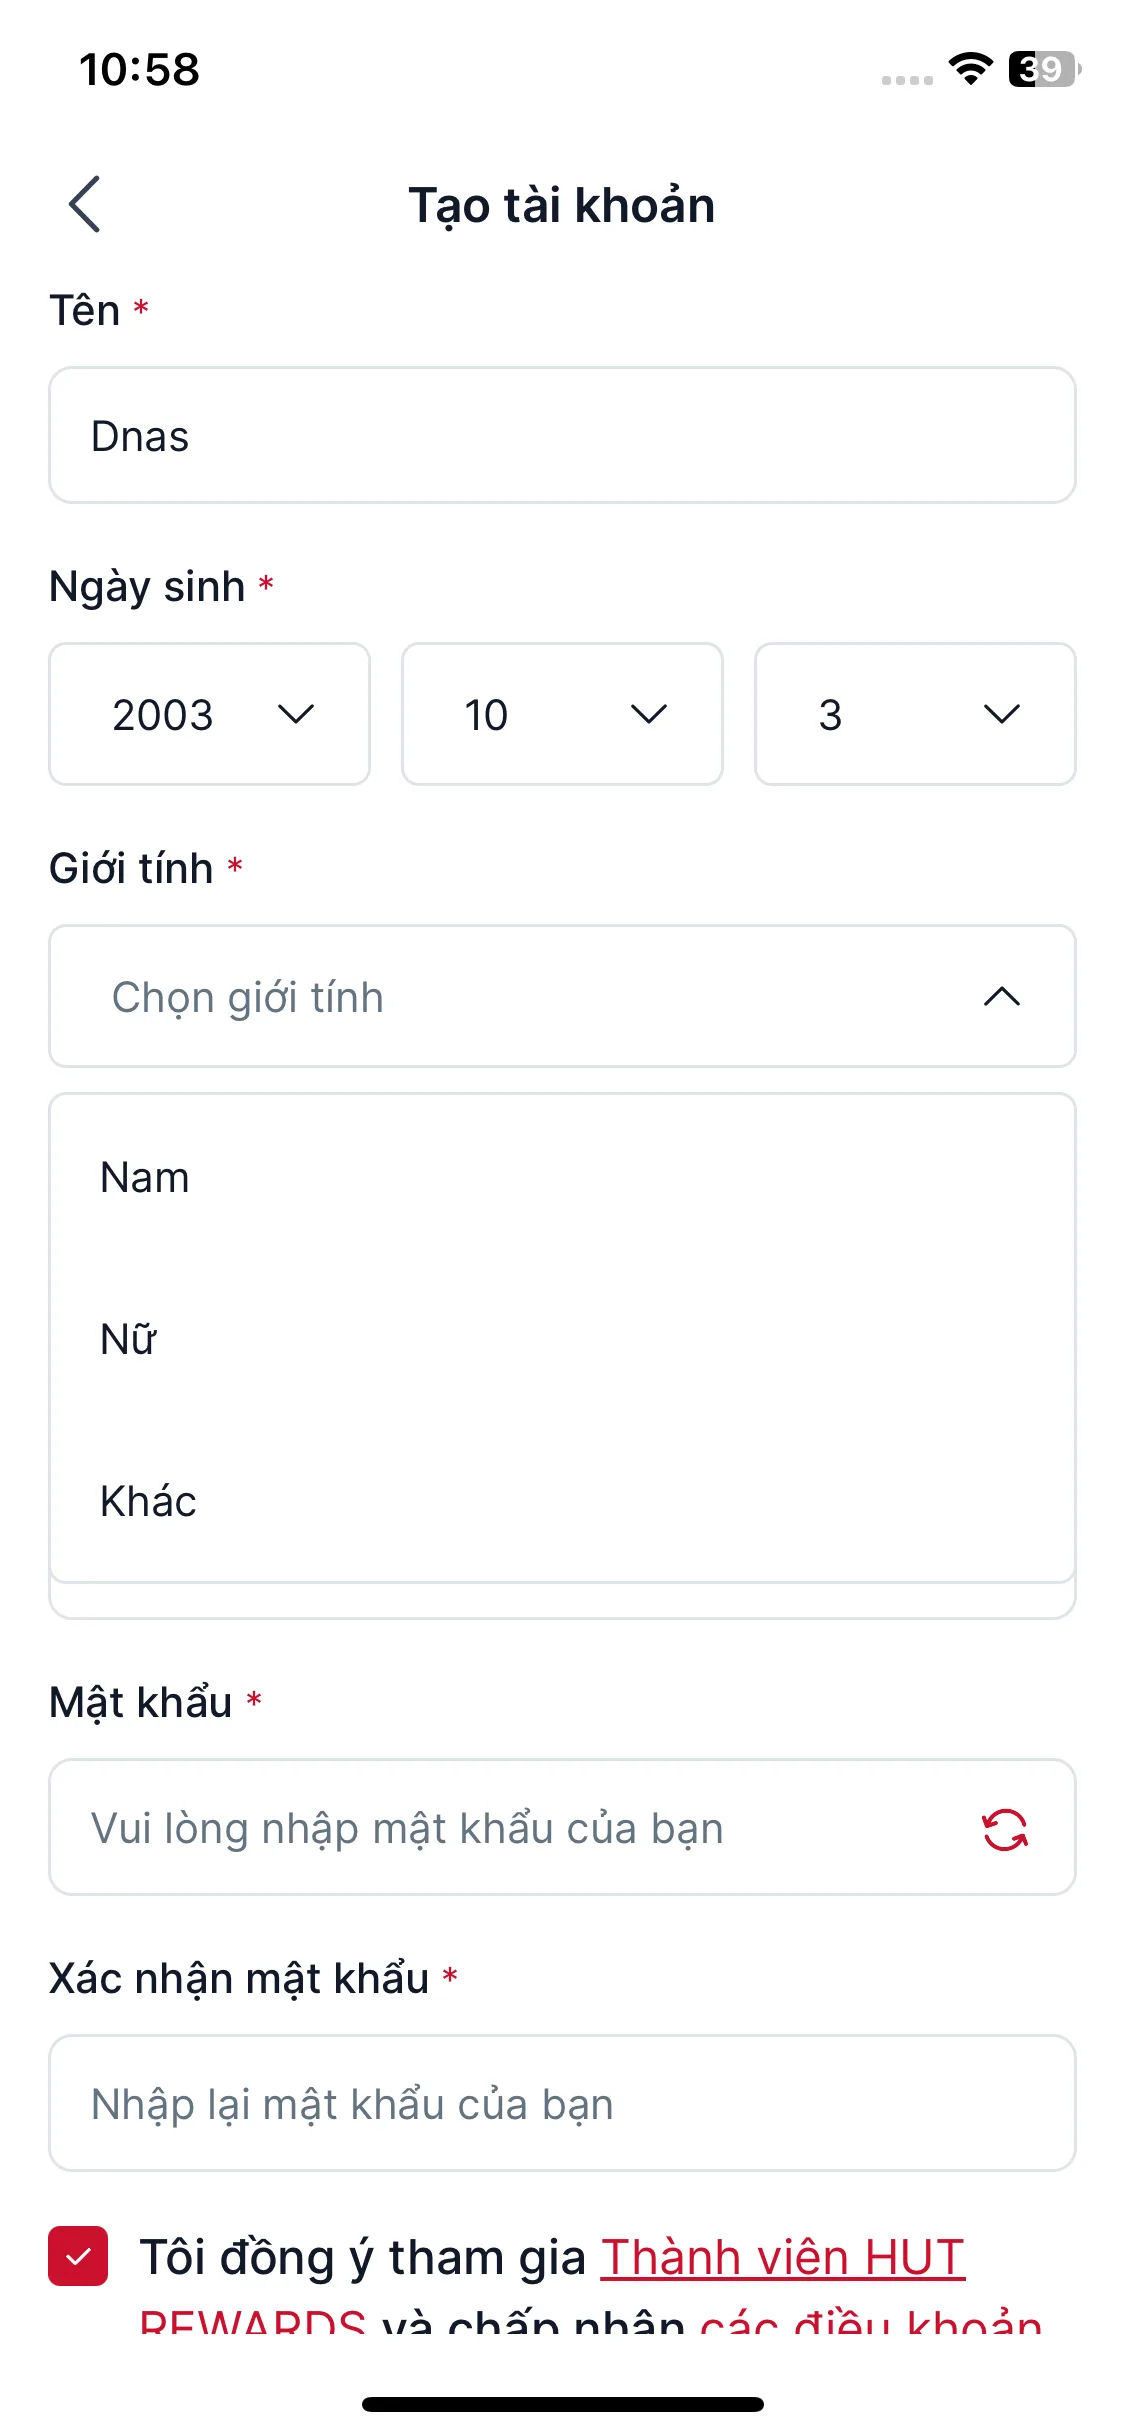Focus the Xác nhận mật khẩu field
Image resolution: width=1125 pixels, height=2436 pixels.
562,2104
